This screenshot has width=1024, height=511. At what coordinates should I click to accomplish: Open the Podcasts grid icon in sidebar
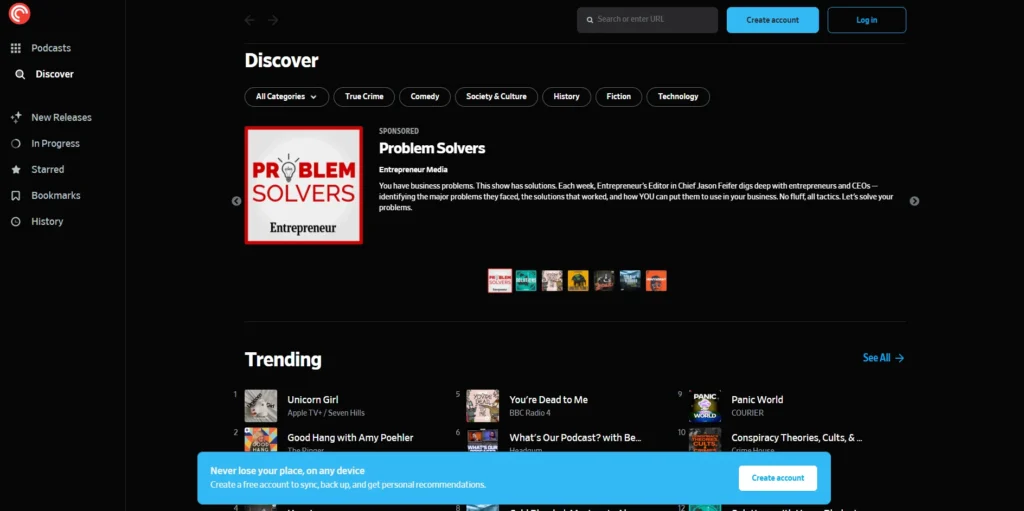pyautogui.click(x=16, y=48)
